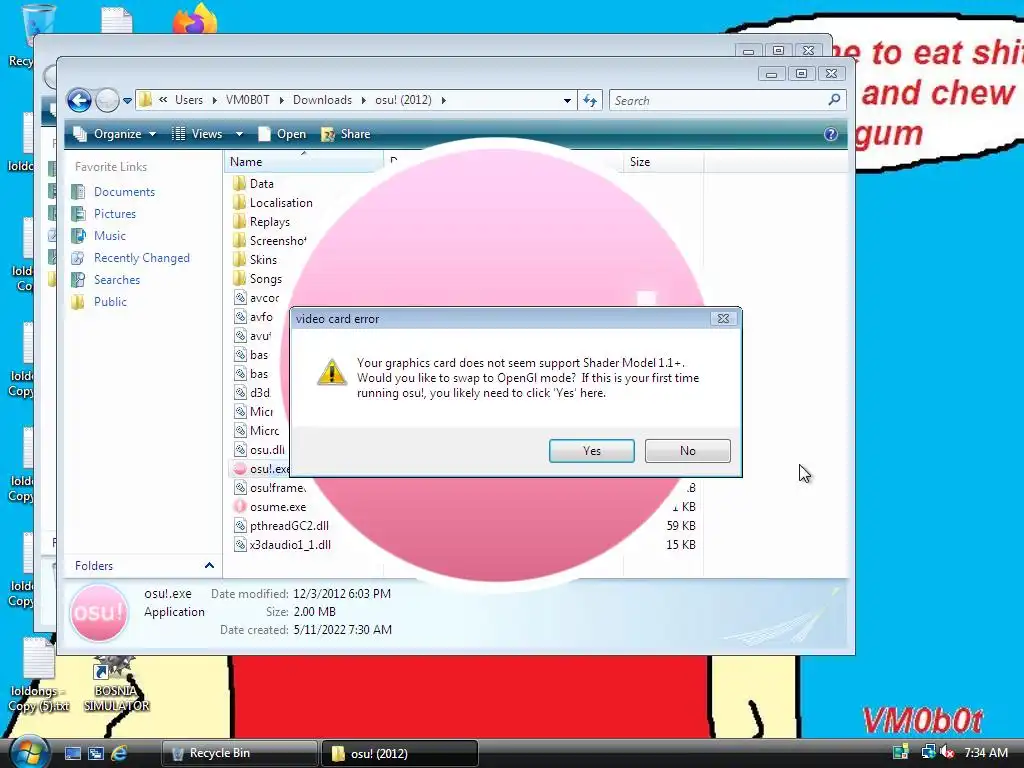The height and width of the screenshot is (768, 1024).
Task: Maximize the osu! (2012) Explorer window
Action: tap(801, 74)
